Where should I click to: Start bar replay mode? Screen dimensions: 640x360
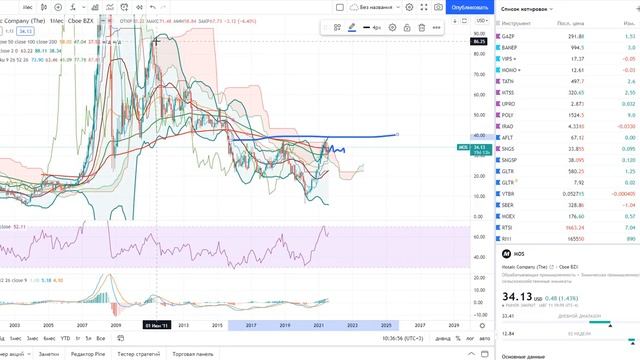click(x=139, y=7)
